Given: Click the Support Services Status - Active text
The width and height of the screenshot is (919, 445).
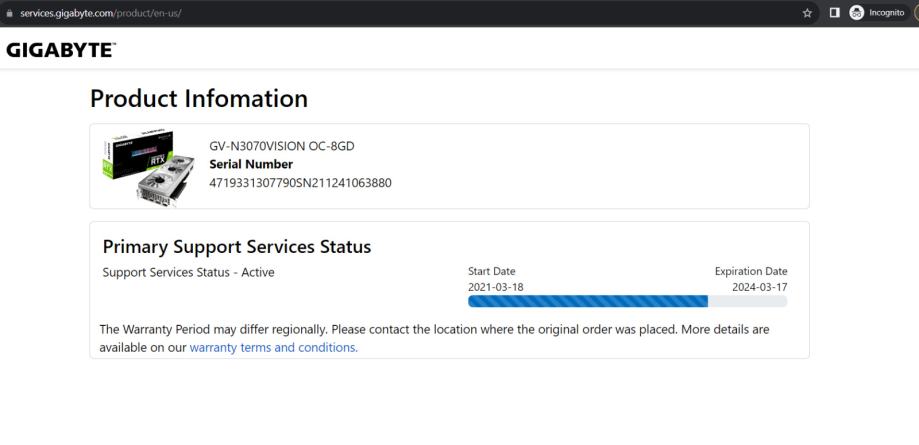Looking at the screenshot, I should tap(188, 272).
